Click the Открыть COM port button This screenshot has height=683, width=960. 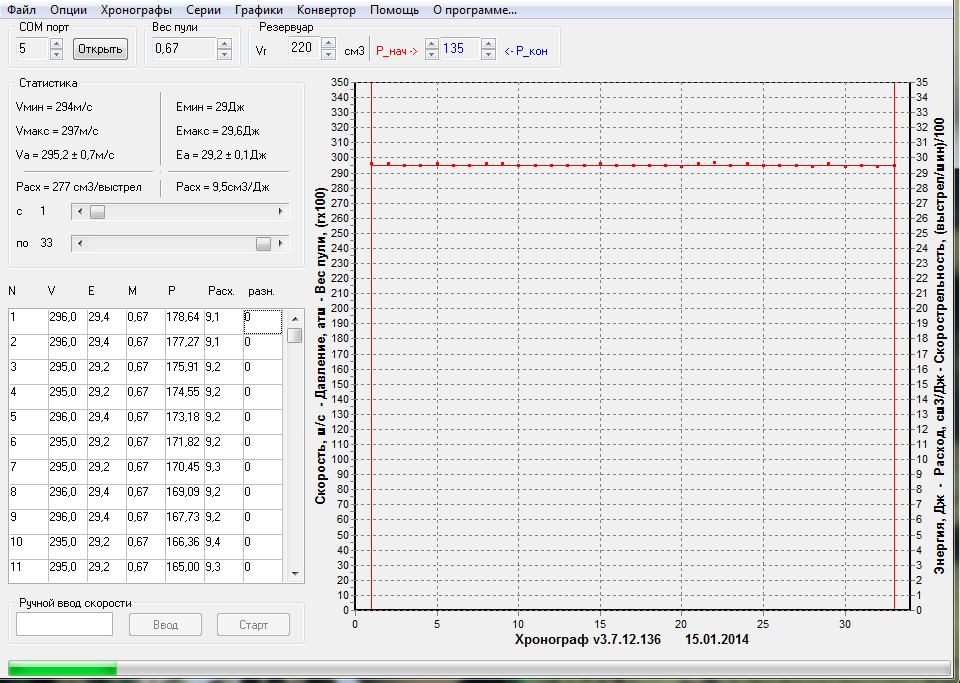(100, 49)
